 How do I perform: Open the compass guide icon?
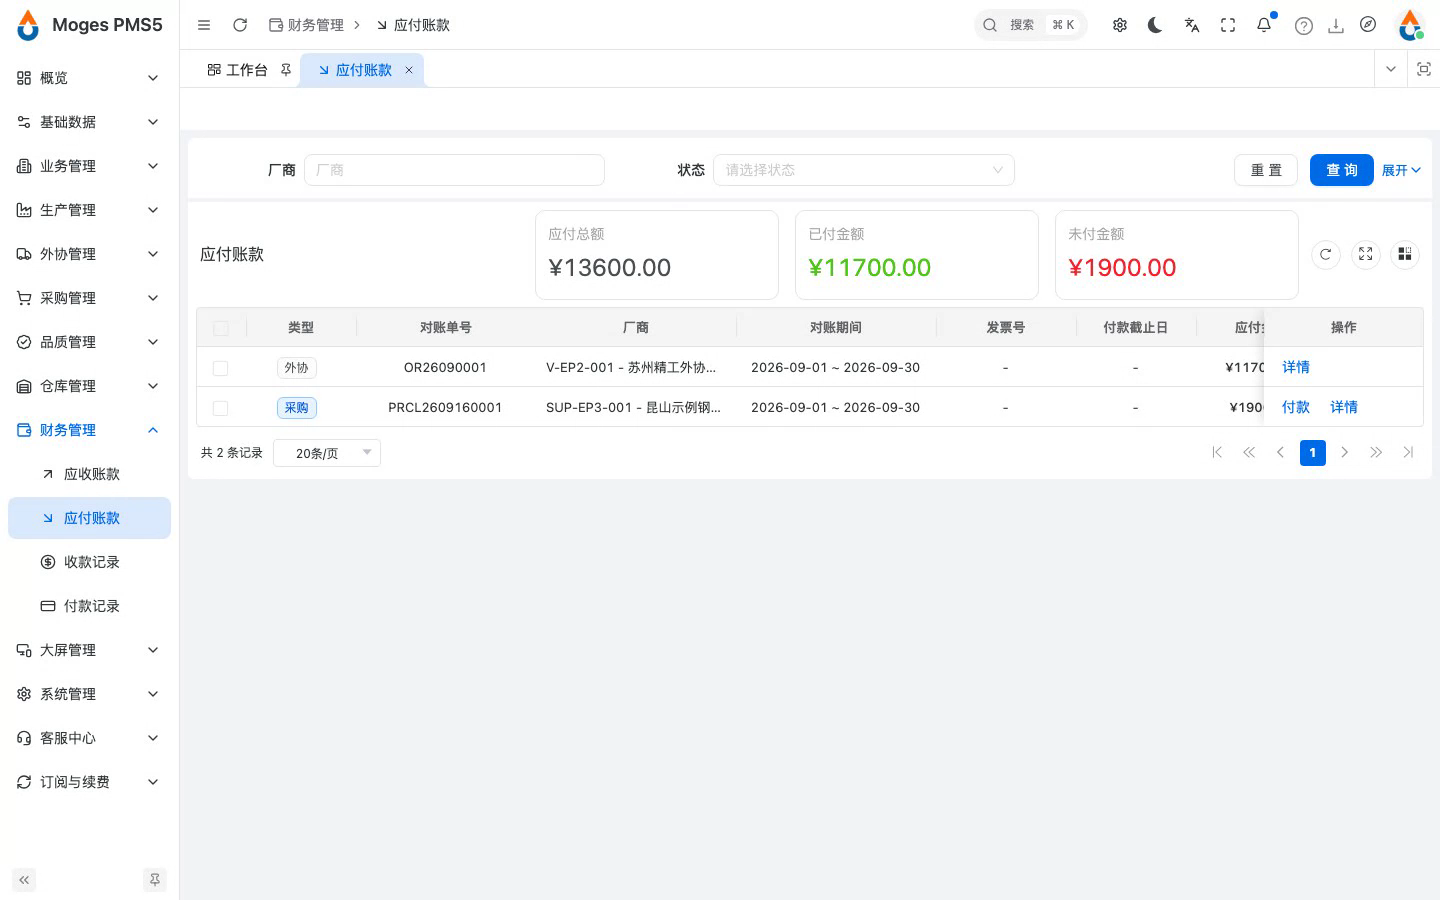1368,25
